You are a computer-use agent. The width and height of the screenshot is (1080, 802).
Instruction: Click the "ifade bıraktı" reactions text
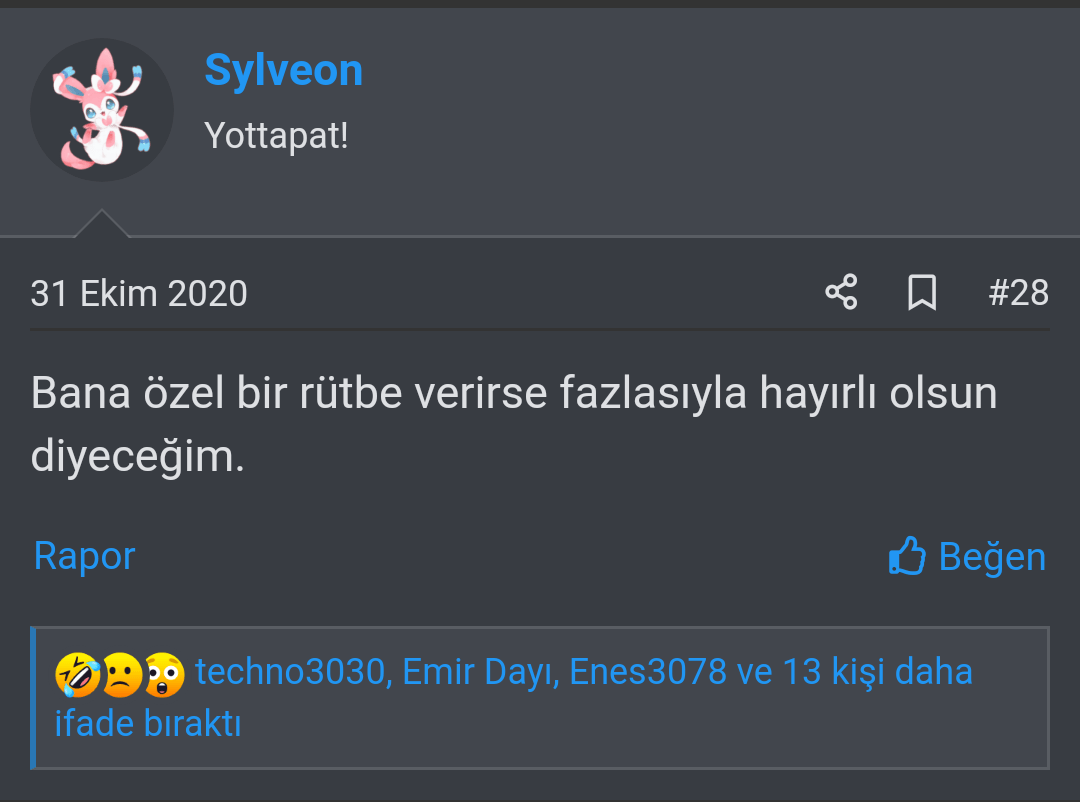tap(148, 722)
